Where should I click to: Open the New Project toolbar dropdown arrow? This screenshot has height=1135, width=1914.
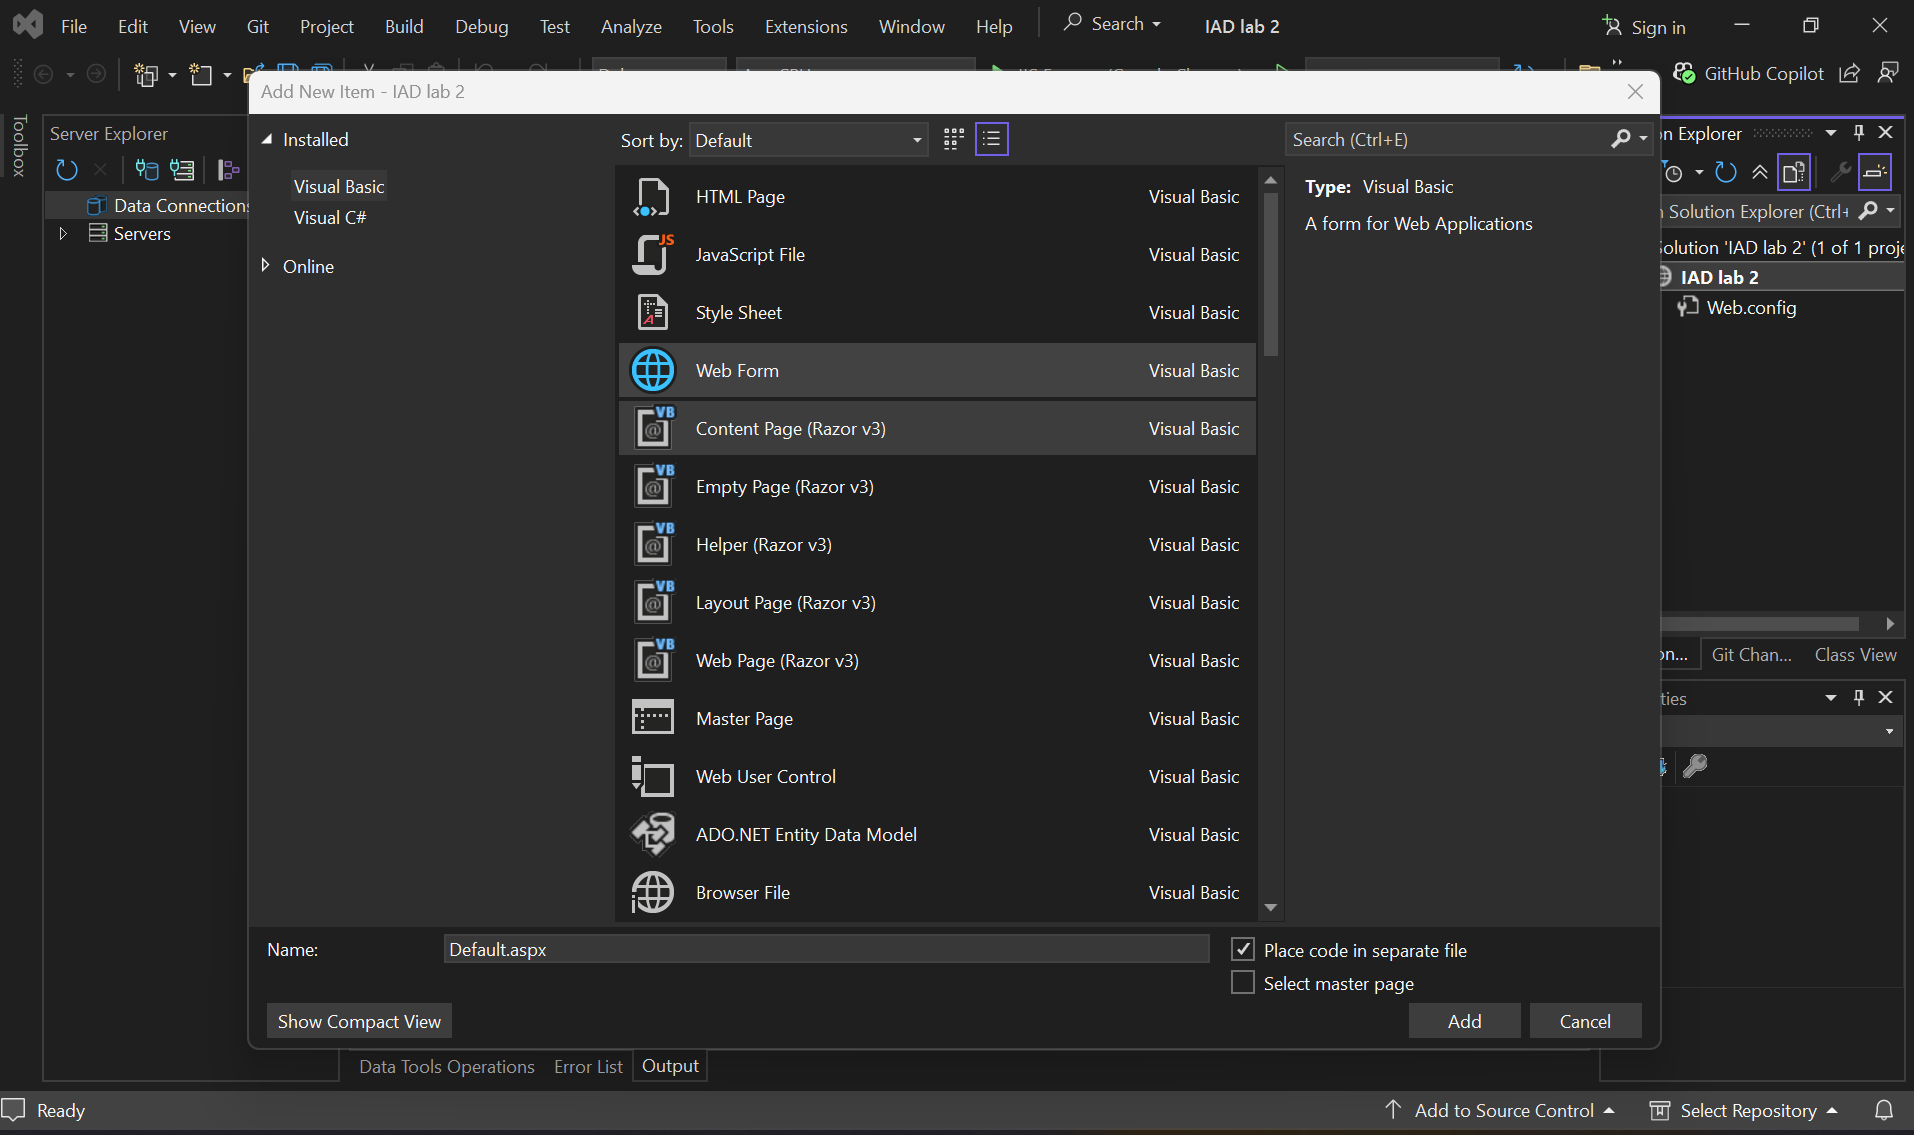click(172, 75)
